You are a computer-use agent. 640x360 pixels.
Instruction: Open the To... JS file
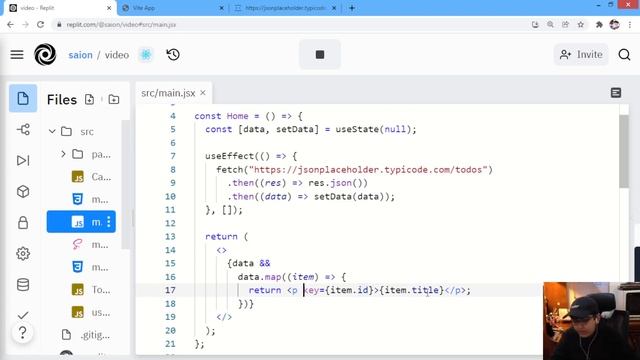coord(91,289)
